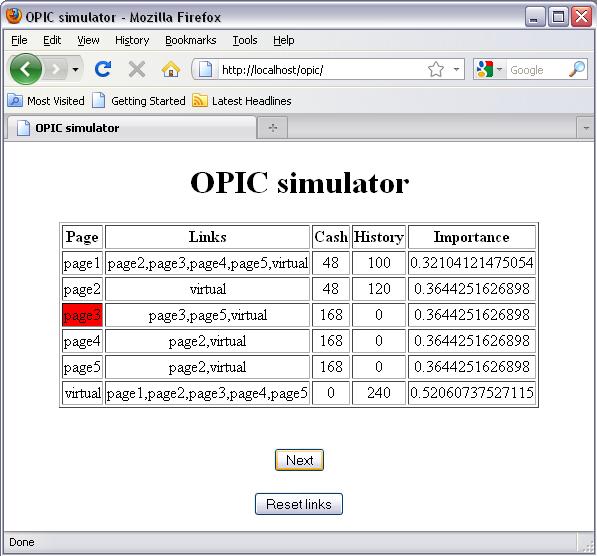Open the View menu
This screenshot has height=556, width=597.
(x=88, y=40)
